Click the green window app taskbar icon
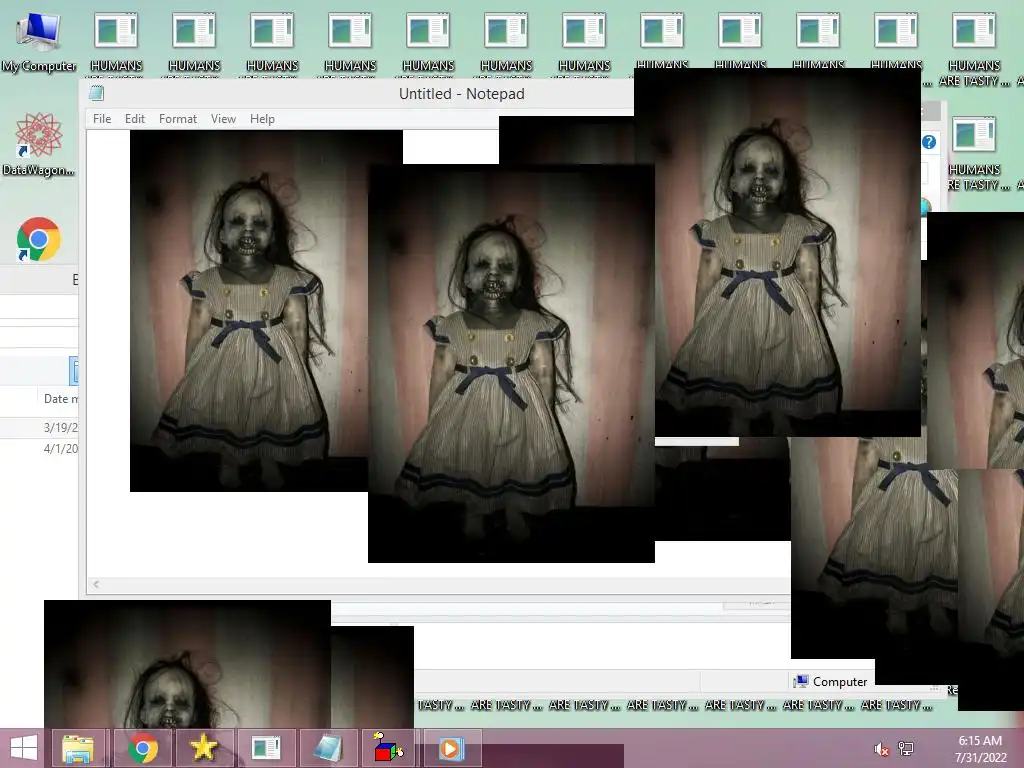 click(265, 748)
